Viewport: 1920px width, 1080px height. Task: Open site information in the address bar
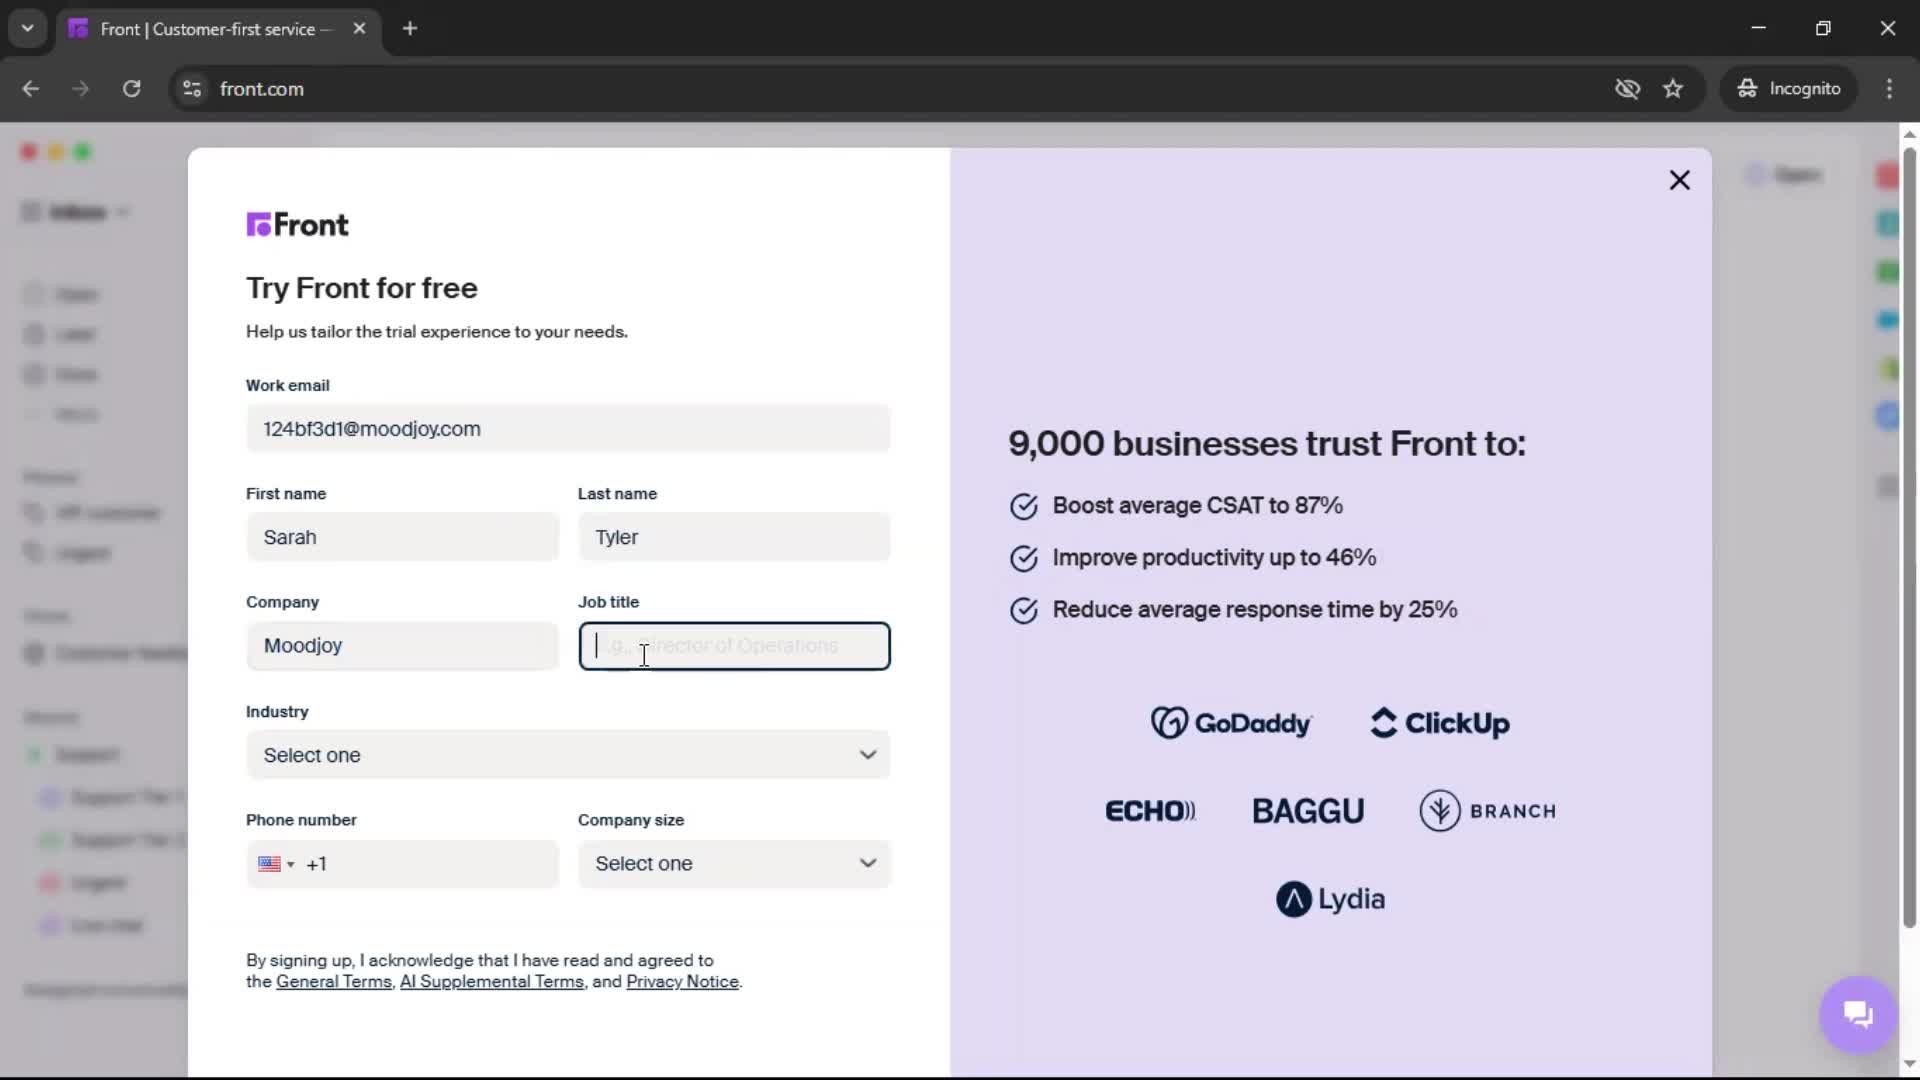(191, 89)
